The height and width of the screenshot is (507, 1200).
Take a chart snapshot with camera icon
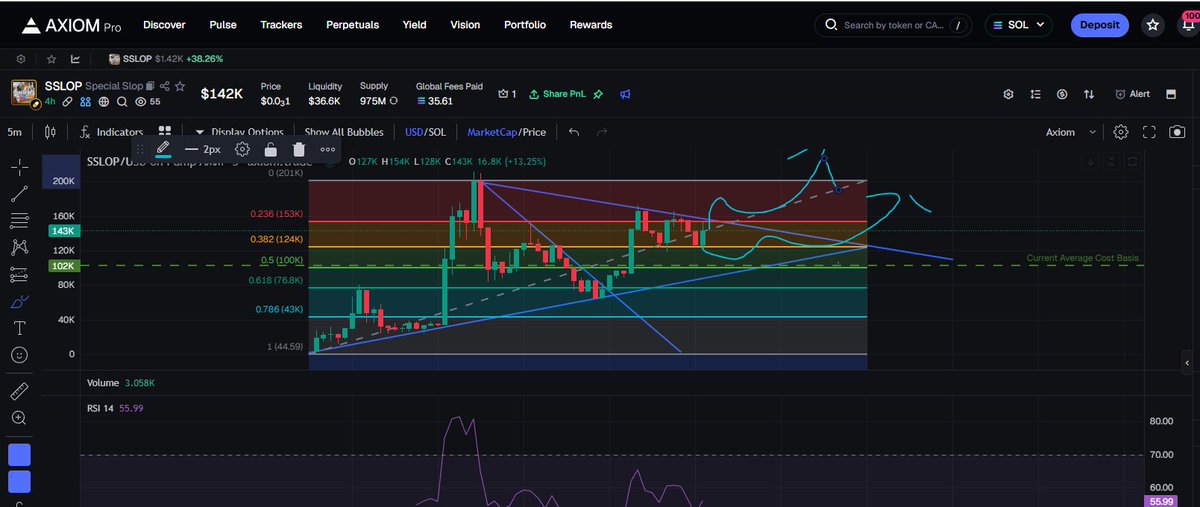click(x=1178, y=132)
